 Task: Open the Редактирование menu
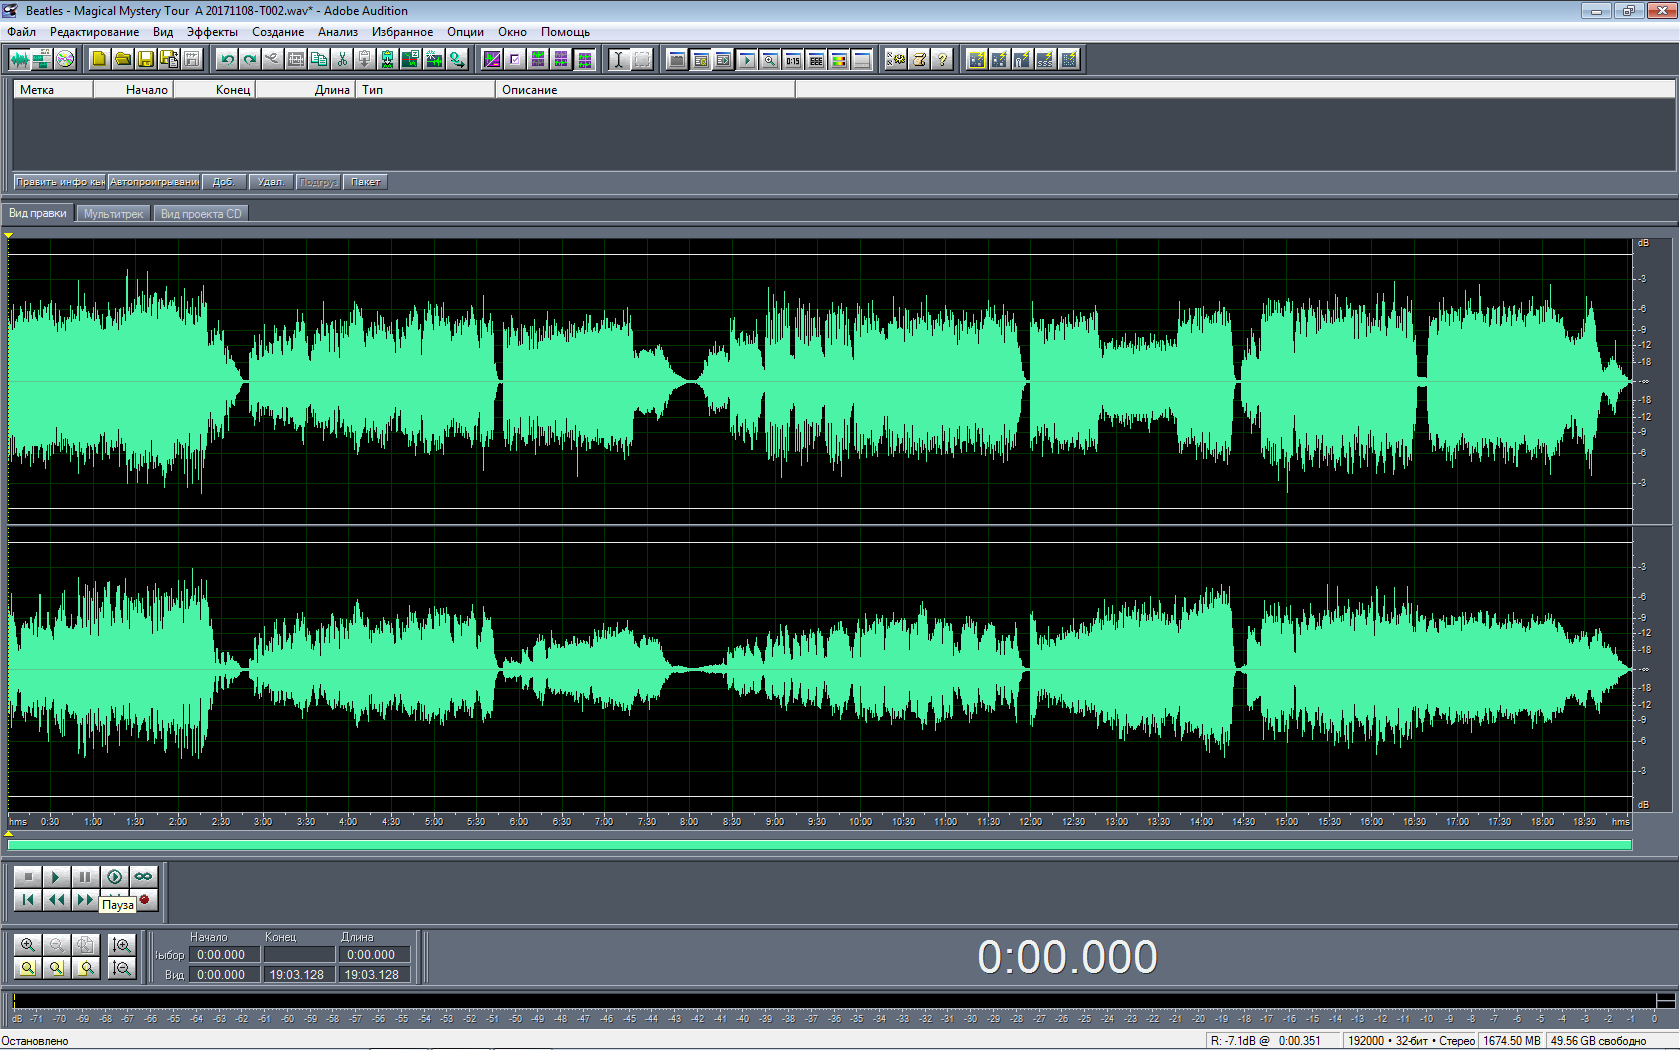pos(95,32)
